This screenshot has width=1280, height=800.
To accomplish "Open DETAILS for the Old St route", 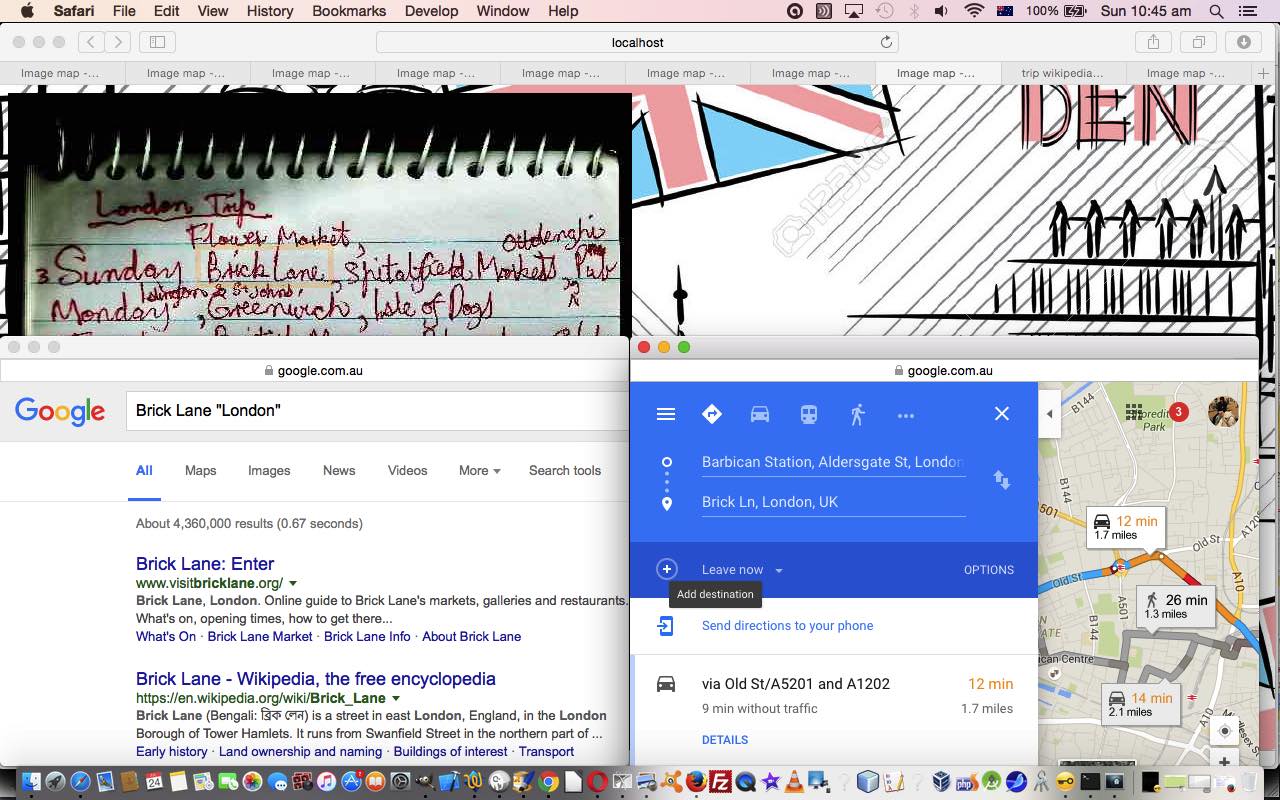I will coord(725,740).
